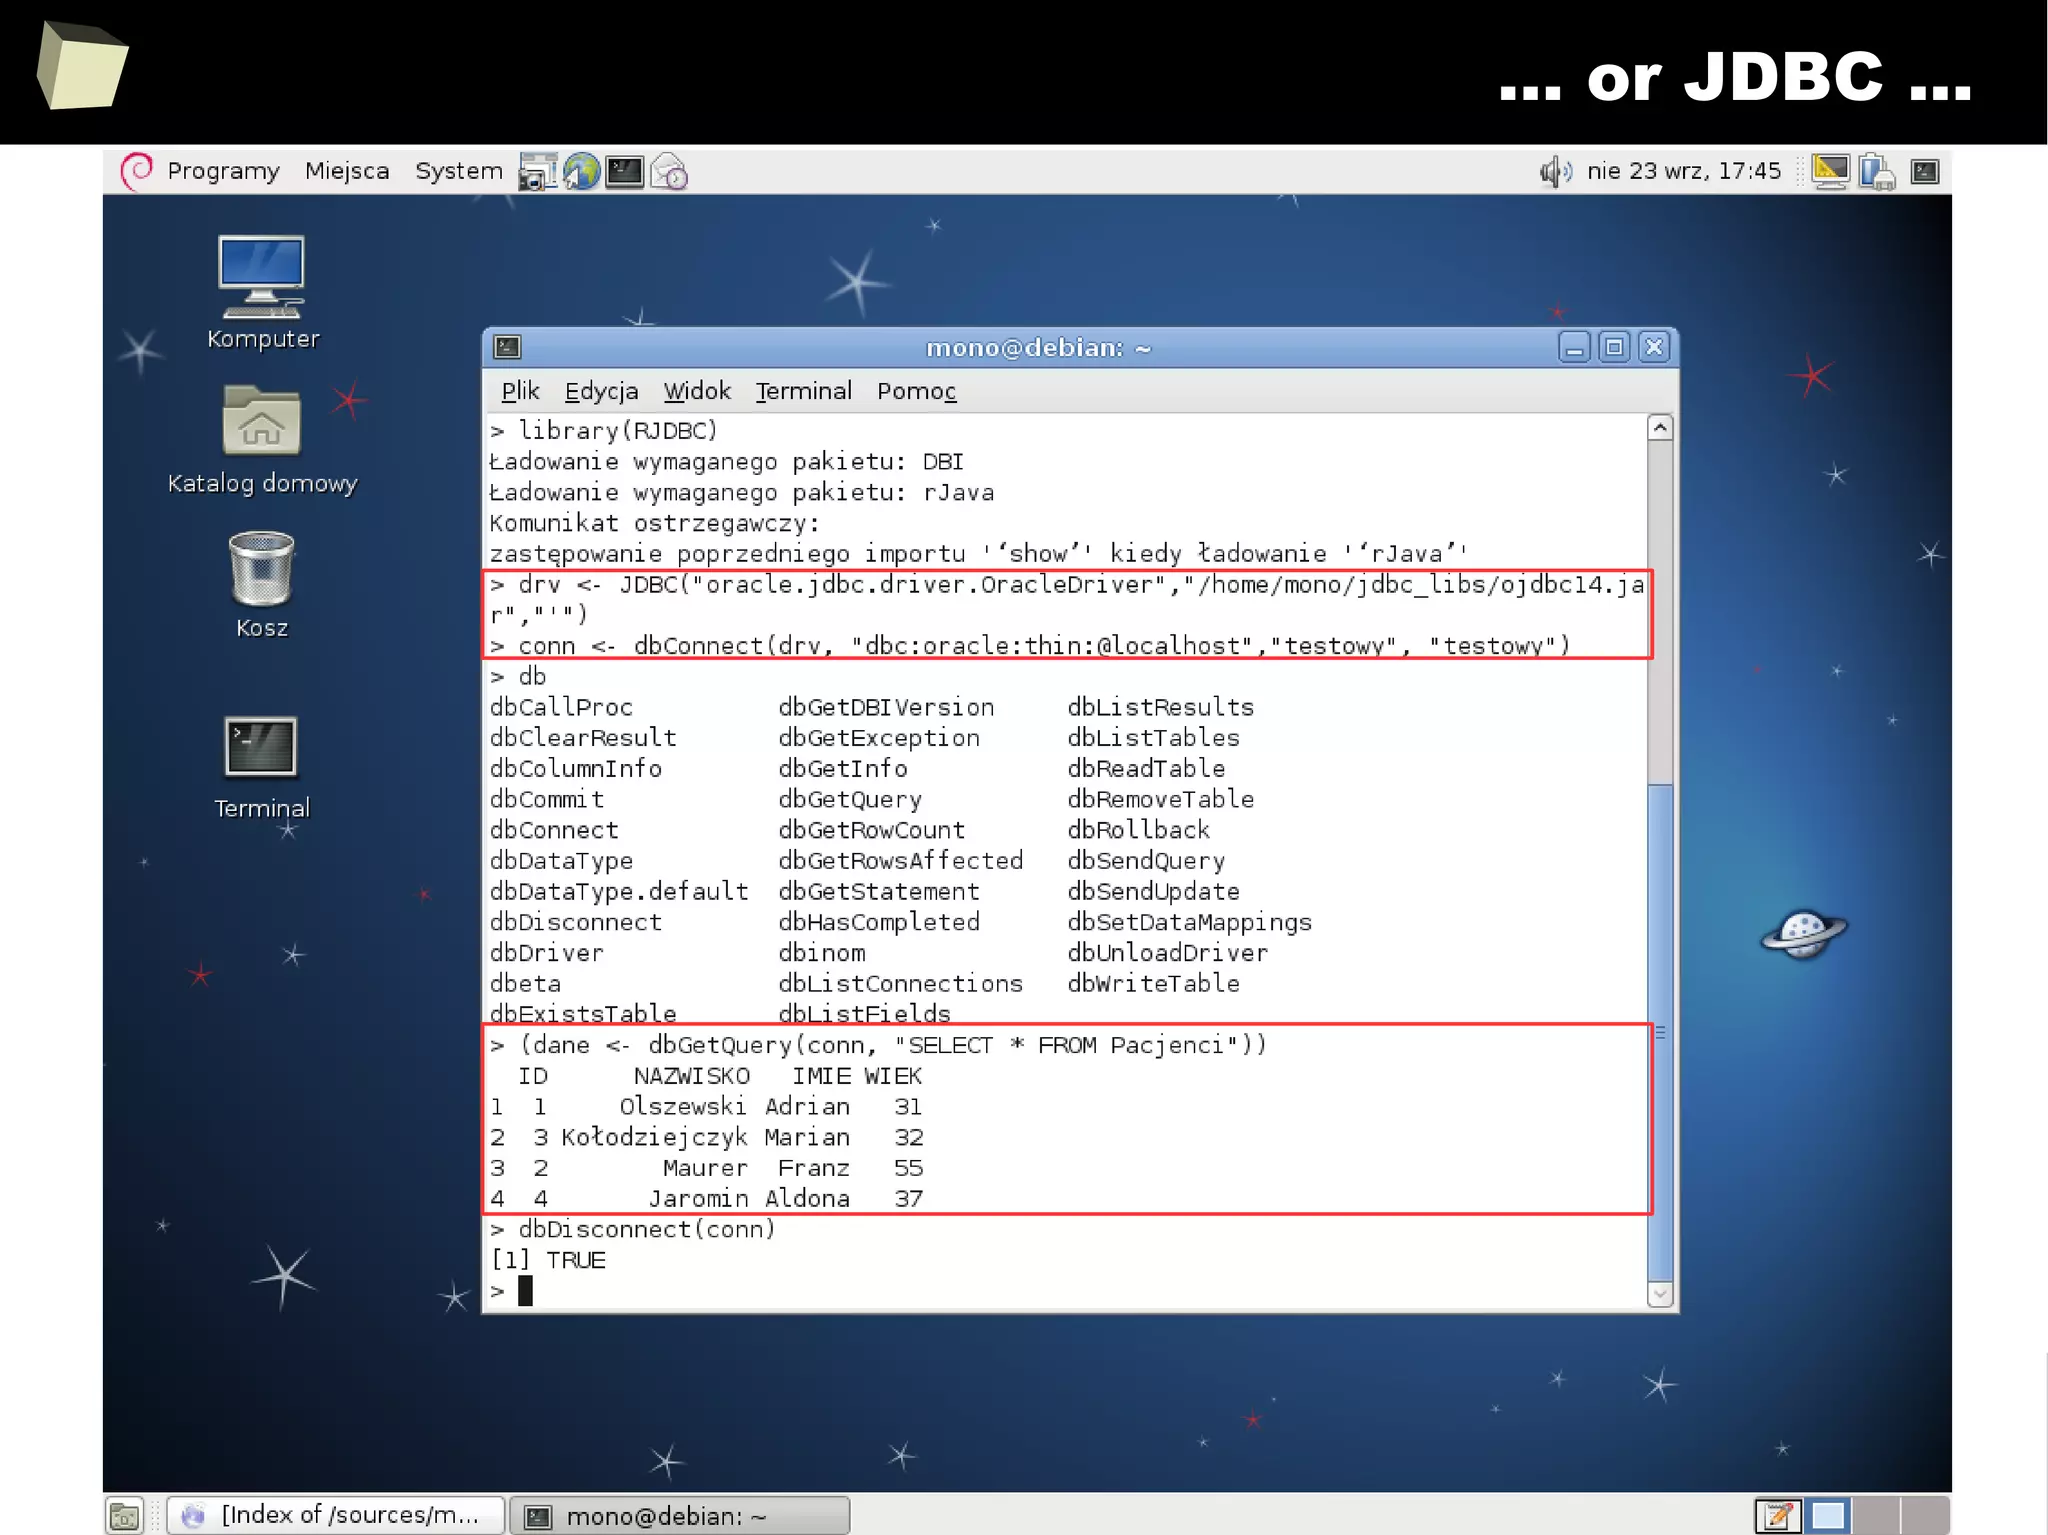Click the small terminal icon at the panel's right end
Image resolution: width=2048 pixels, height=1535 pixels.
[x=1925, y=172]
